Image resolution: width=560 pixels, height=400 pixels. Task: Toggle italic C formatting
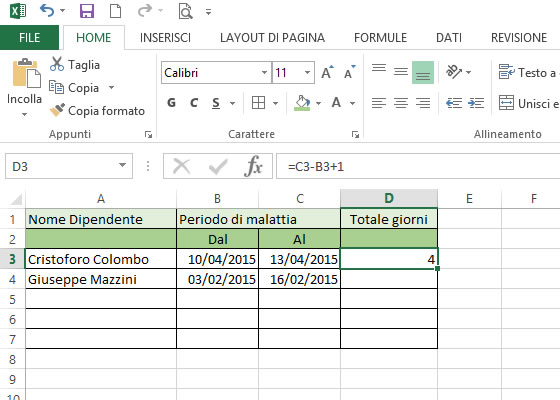click(194, 103)
